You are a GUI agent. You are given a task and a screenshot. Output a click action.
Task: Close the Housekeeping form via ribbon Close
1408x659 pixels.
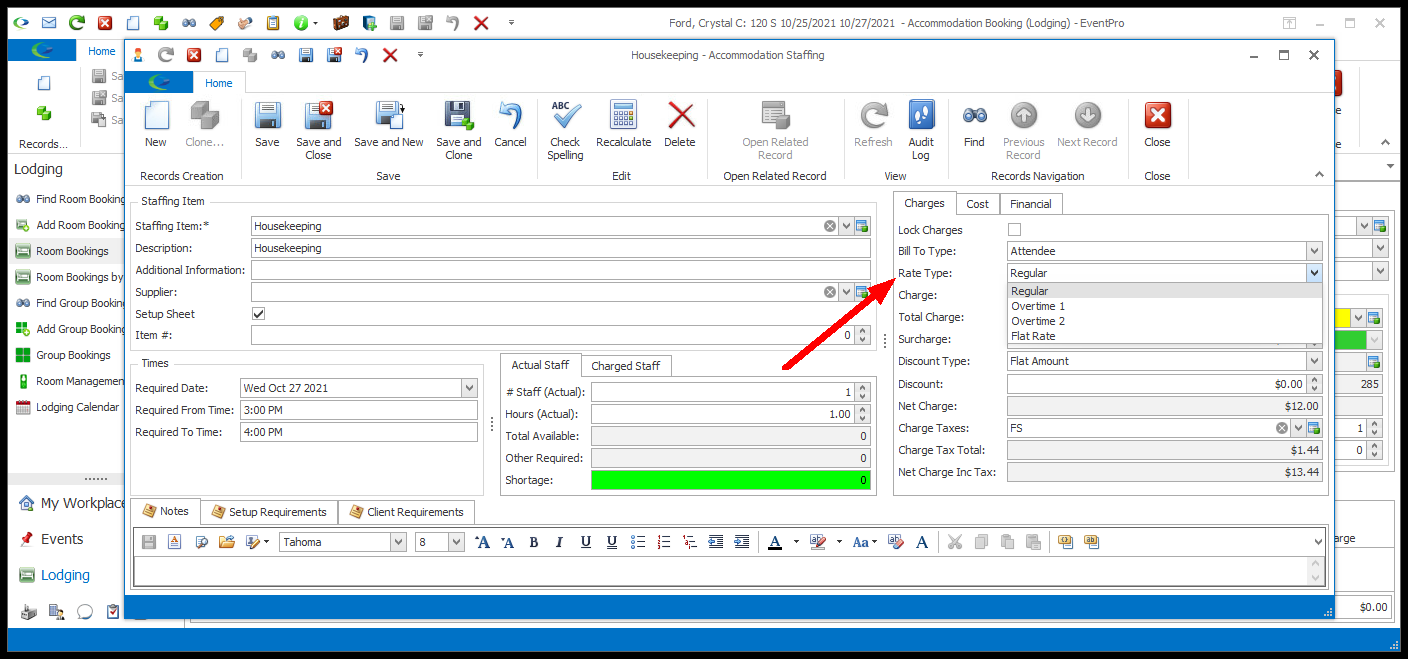point(1157,125)
